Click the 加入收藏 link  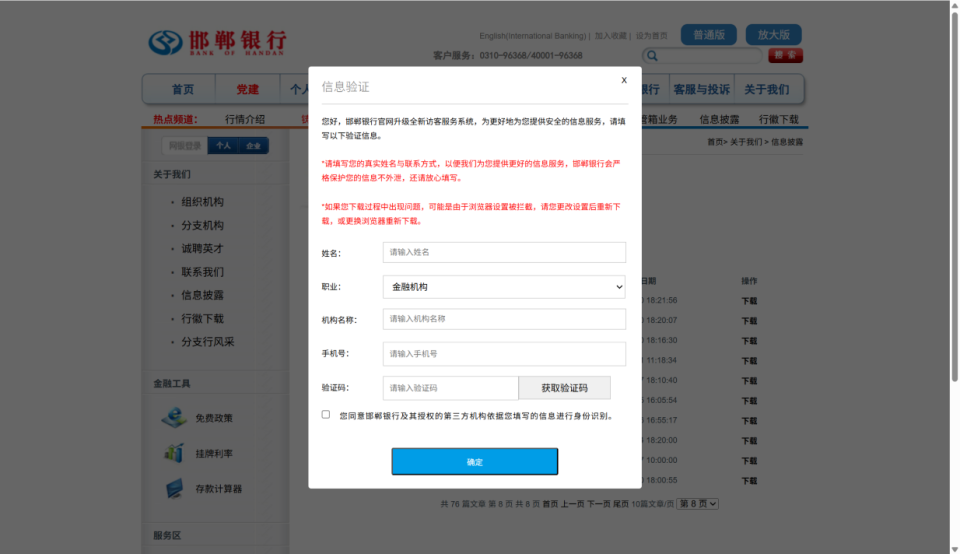pos(610,36)
